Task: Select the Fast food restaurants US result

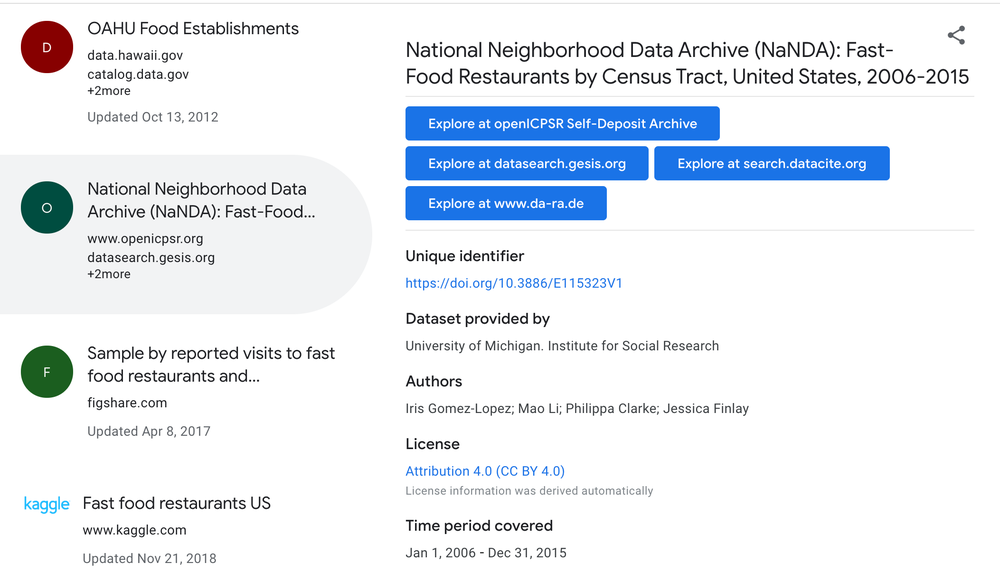Action: coord(176,503)
